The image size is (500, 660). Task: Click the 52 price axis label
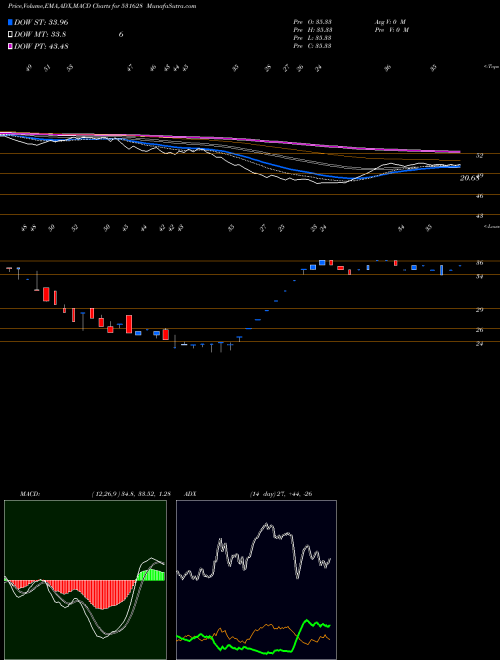click(479, 155)
